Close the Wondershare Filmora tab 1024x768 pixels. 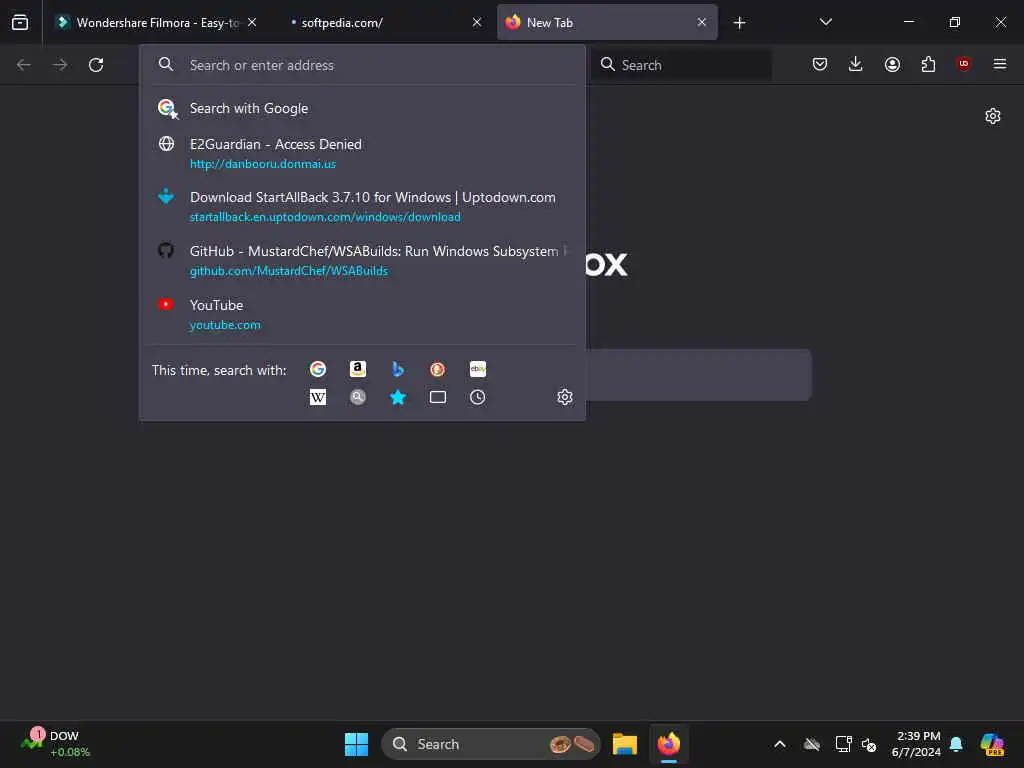[x=252, y=22]
